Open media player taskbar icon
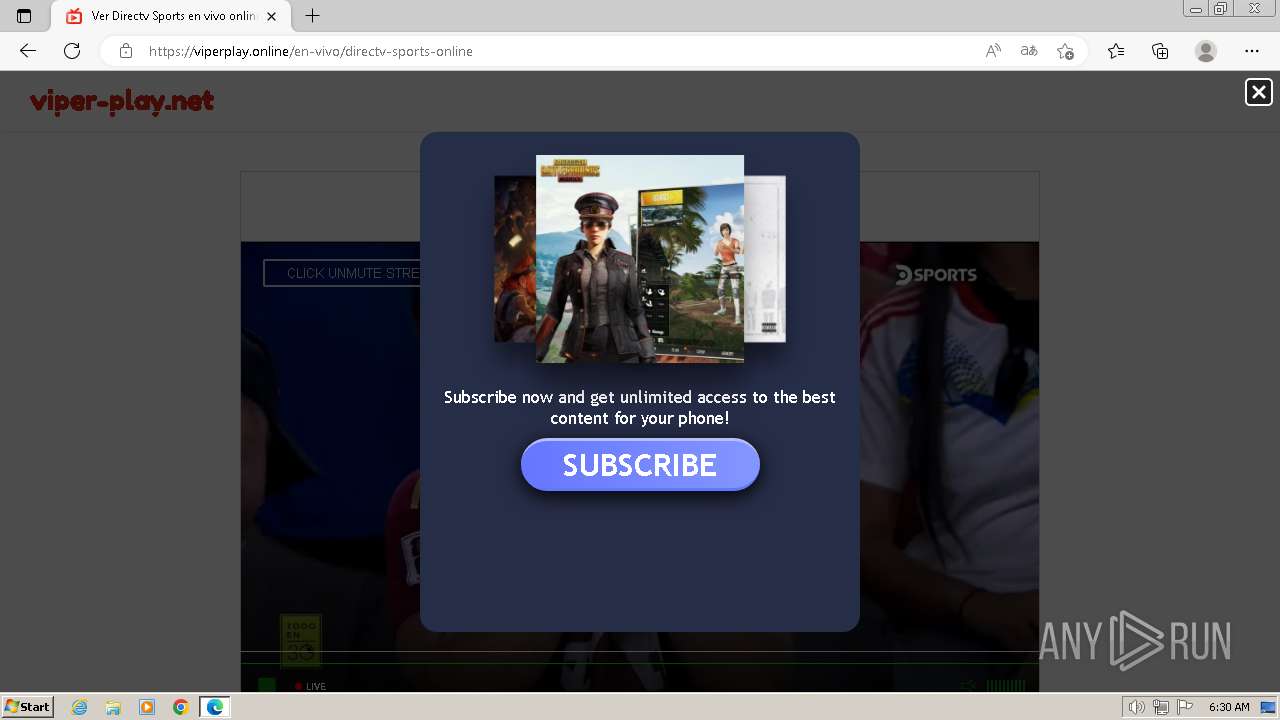1280x720 pixels. tap(147, 707)
